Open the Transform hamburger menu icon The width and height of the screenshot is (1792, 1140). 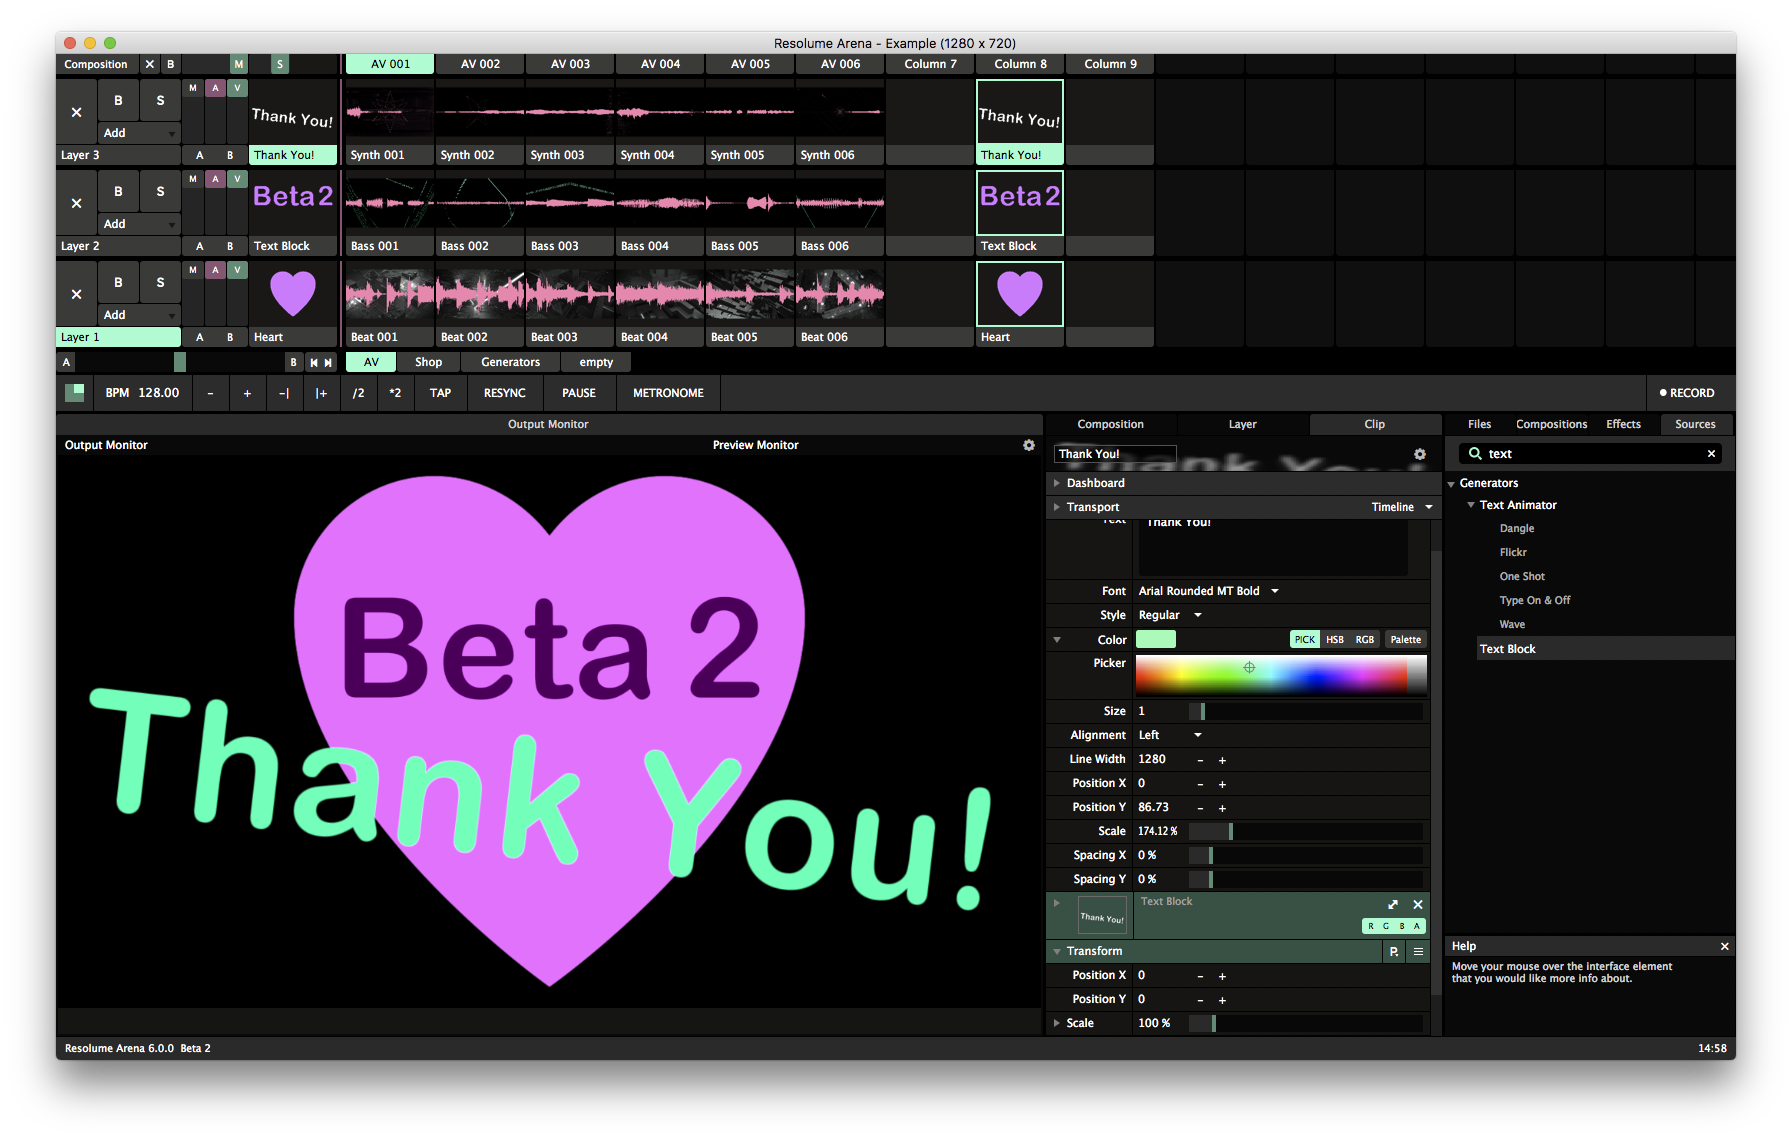[x=1418, y=952]
